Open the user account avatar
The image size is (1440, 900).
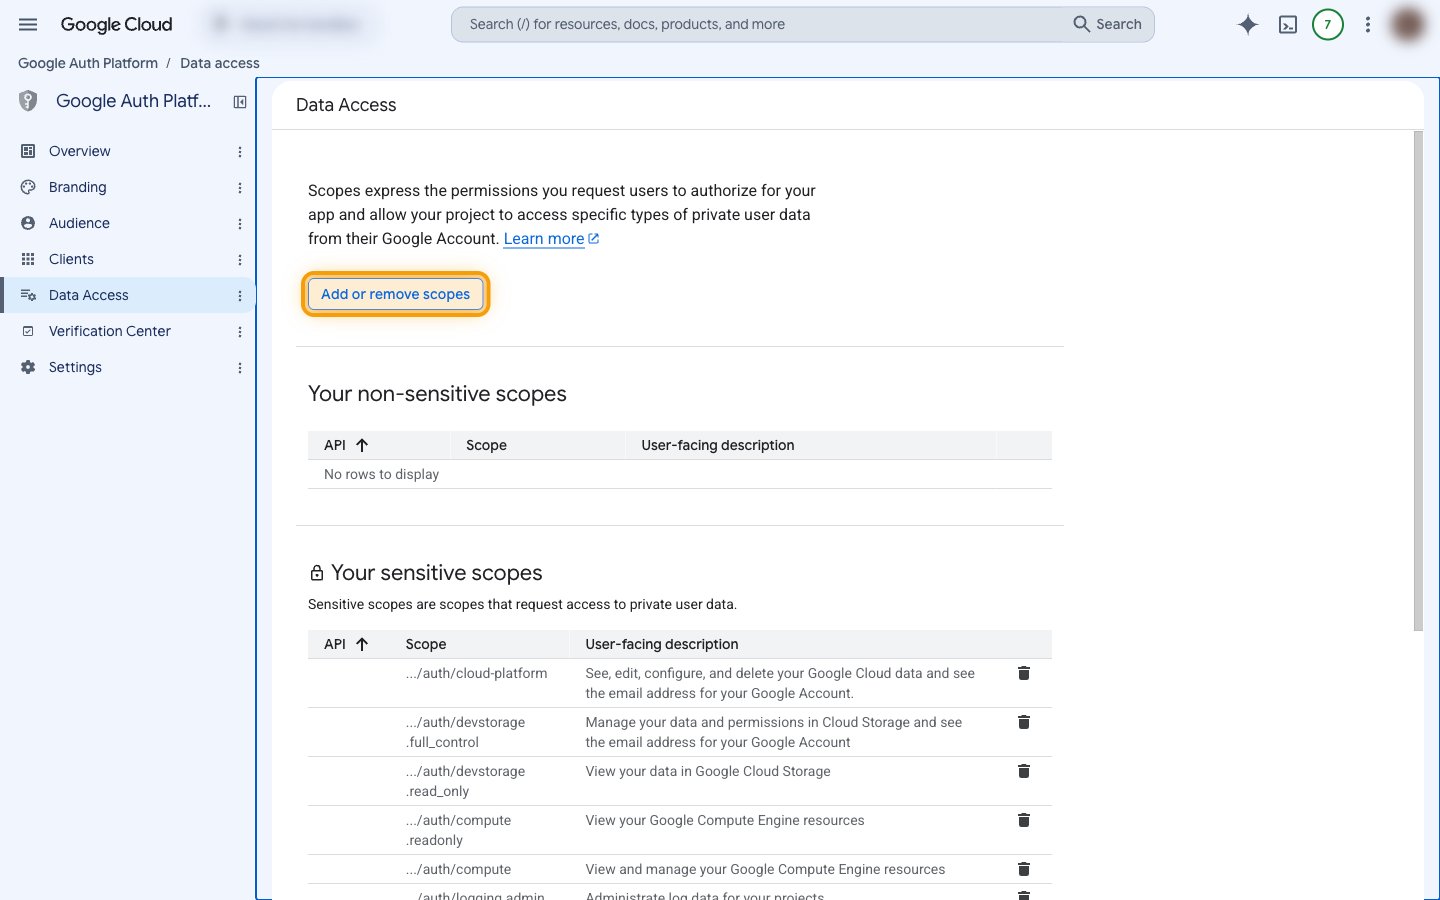coord(1408,24)
